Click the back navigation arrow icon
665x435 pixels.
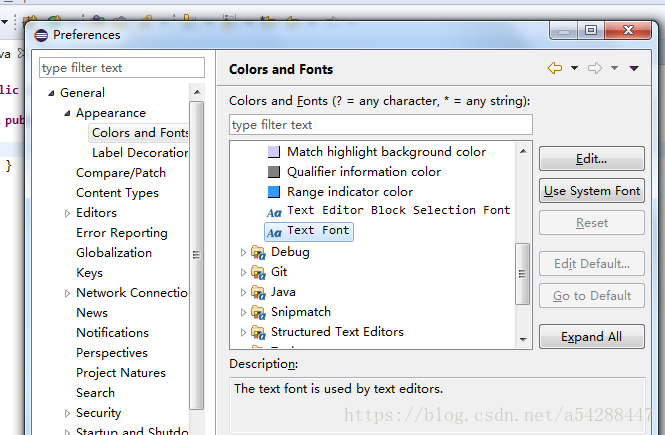555,68
